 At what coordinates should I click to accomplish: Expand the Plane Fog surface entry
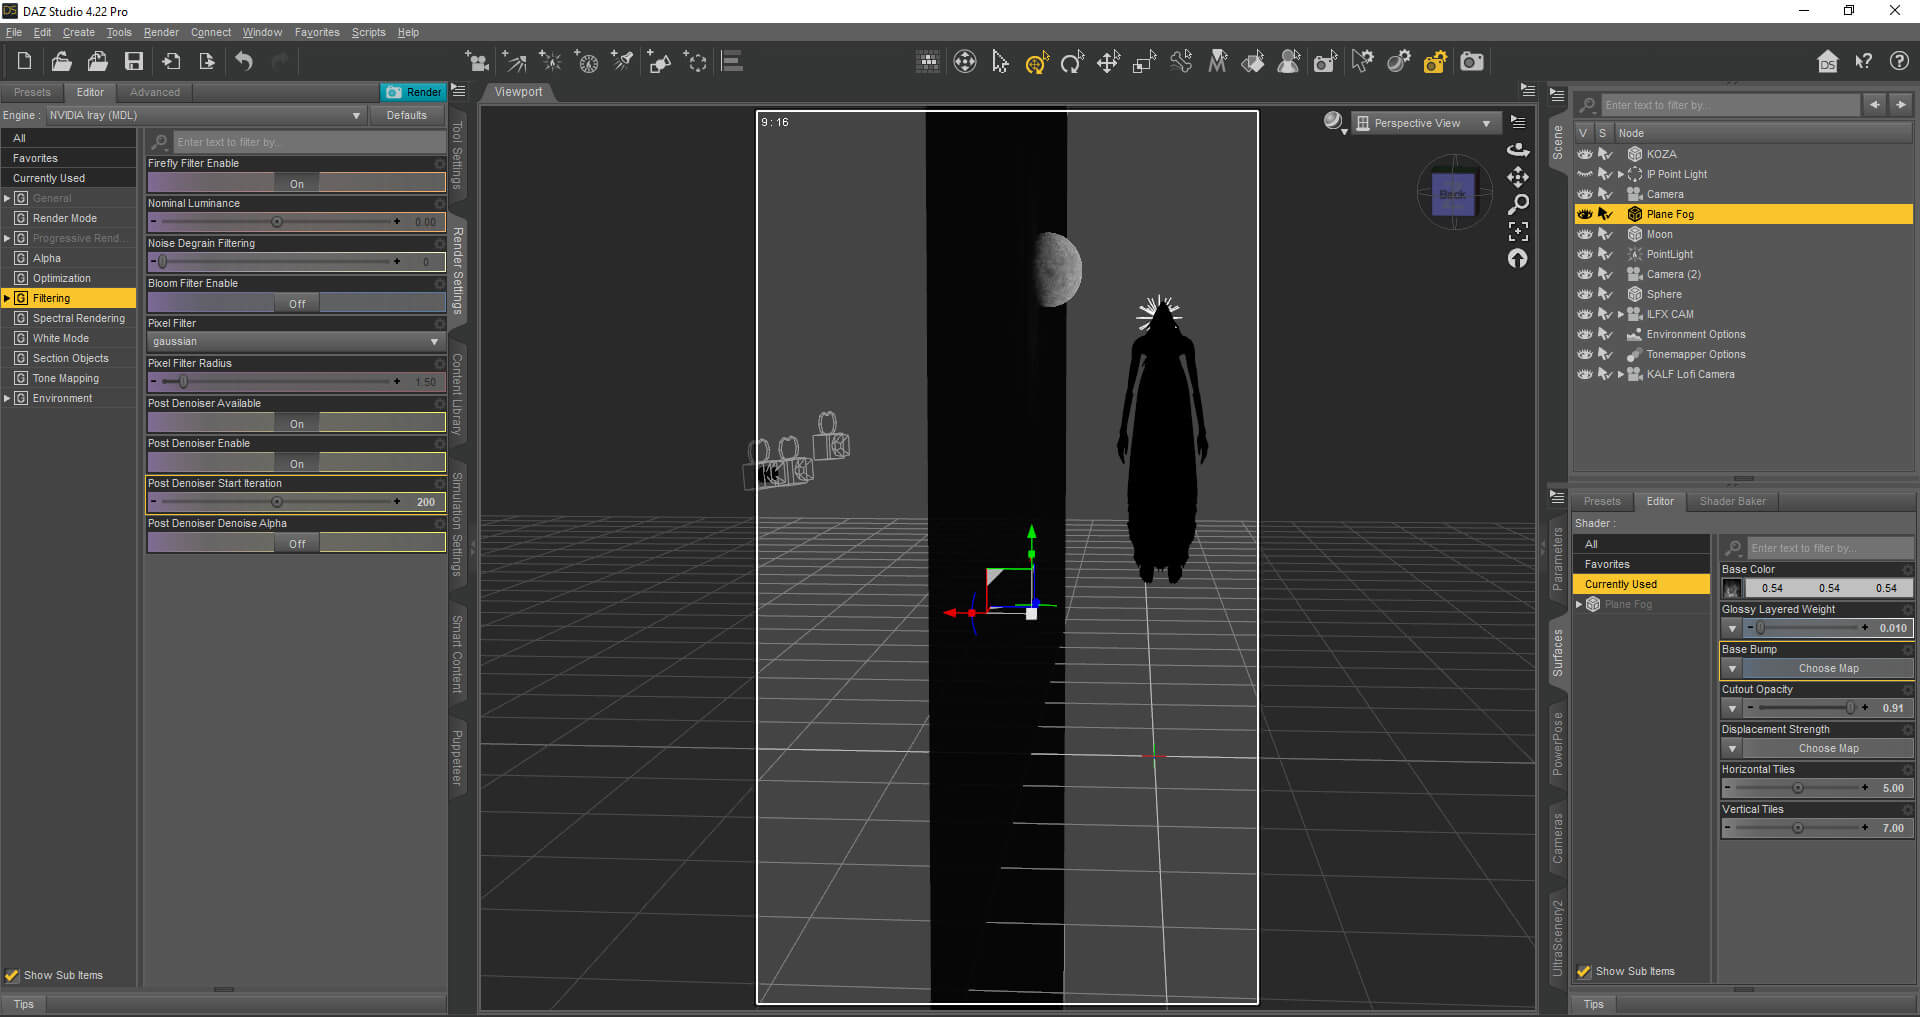click(x=1579, y=604)
